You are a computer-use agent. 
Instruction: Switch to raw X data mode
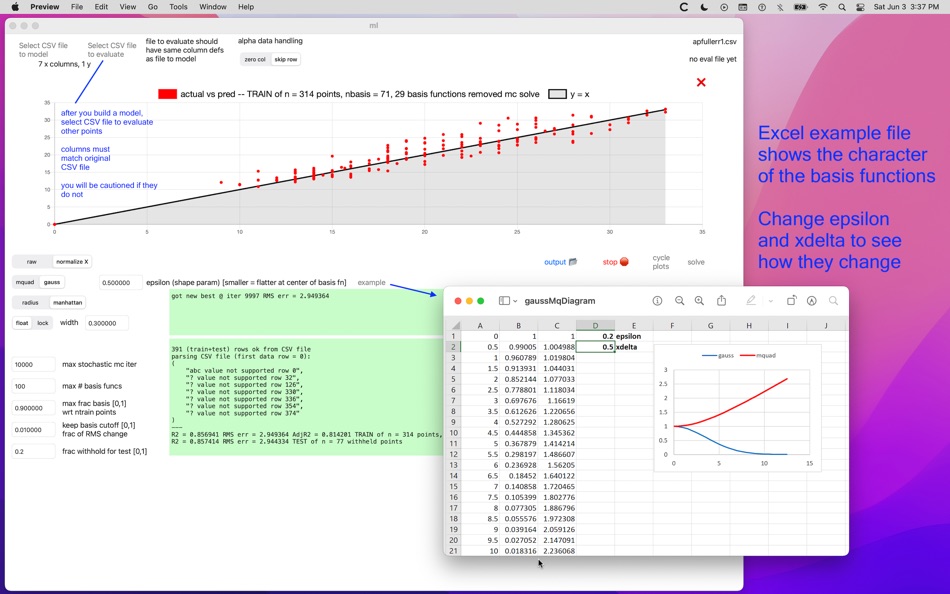[x=32, y=262]
